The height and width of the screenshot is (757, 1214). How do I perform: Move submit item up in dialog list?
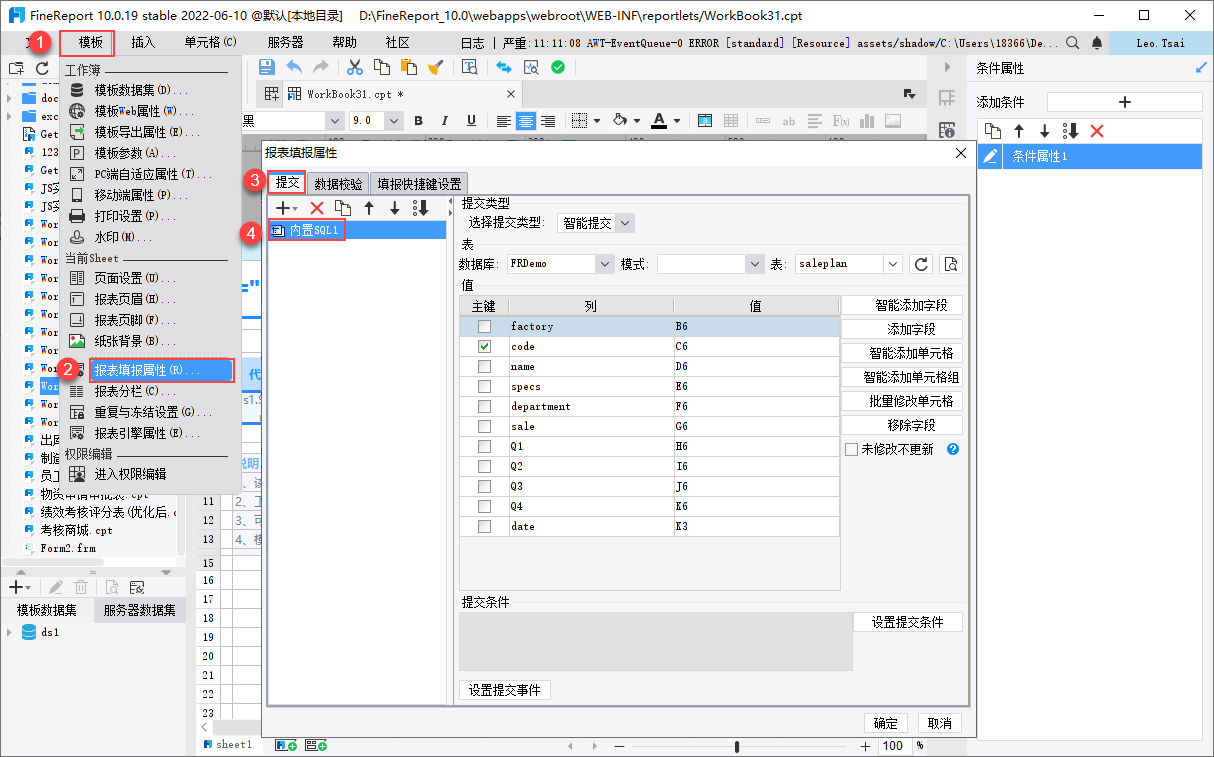(x=369, y=208)
